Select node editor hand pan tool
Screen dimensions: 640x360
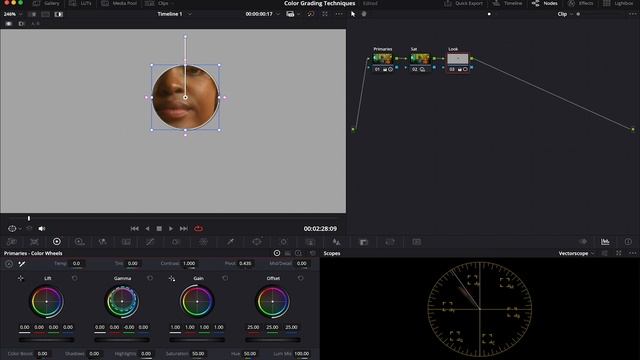click(x=364, y=14)
